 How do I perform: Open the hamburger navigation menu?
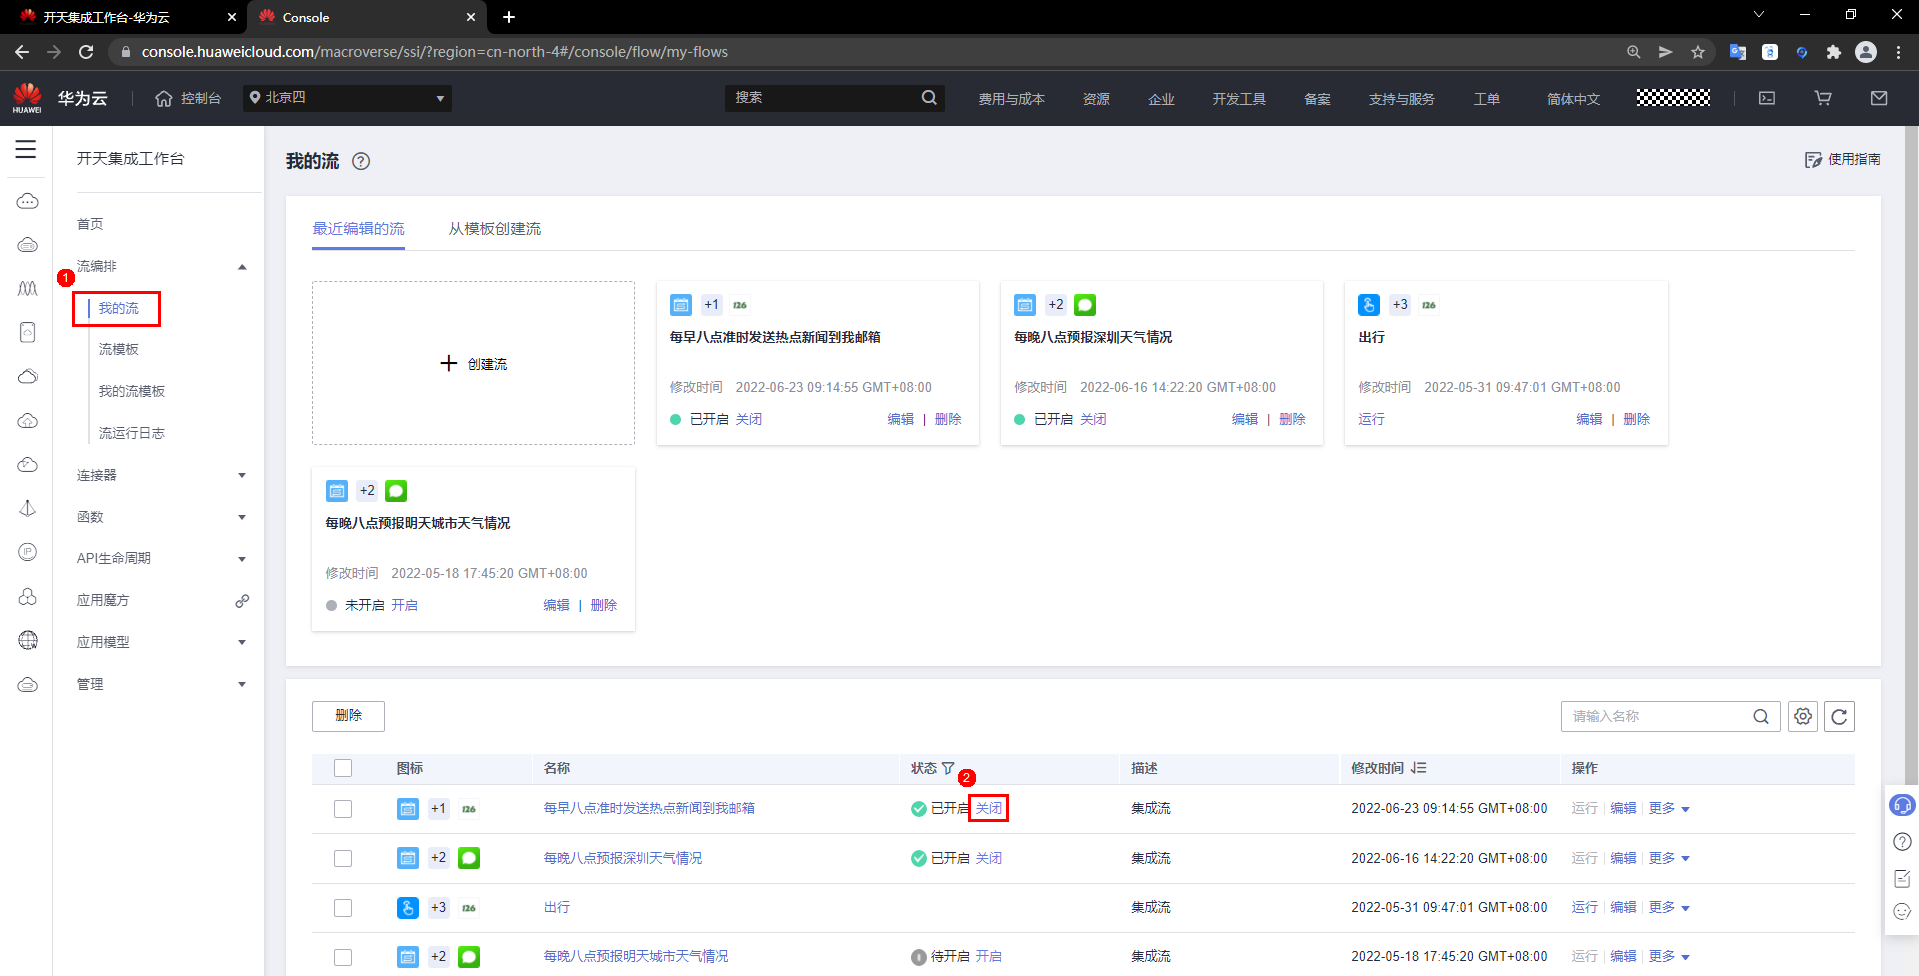(x=26, y=150)
